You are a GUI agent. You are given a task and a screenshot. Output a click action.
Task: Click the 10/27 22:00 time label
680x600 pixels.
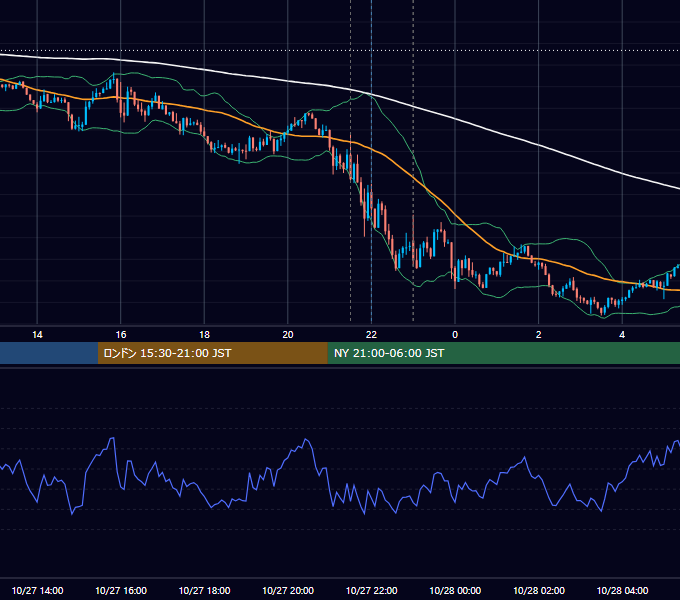(371, 590)
